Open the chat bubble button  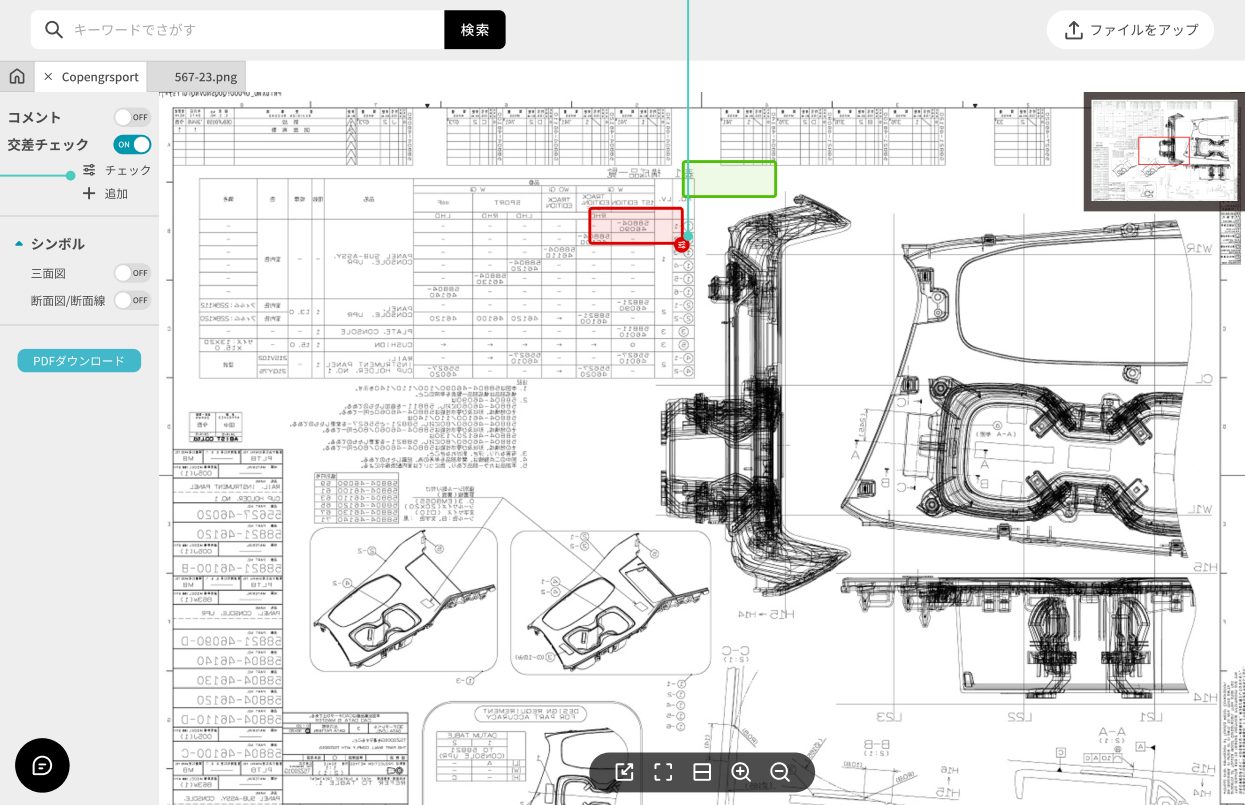tap(42, 766)
